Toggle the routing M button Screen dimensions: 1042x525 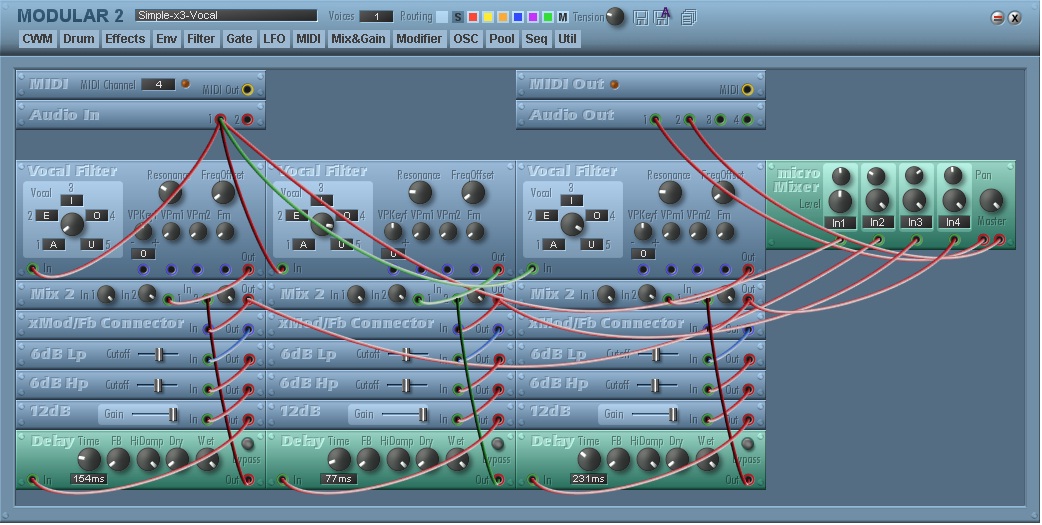[x=562, y=17]
